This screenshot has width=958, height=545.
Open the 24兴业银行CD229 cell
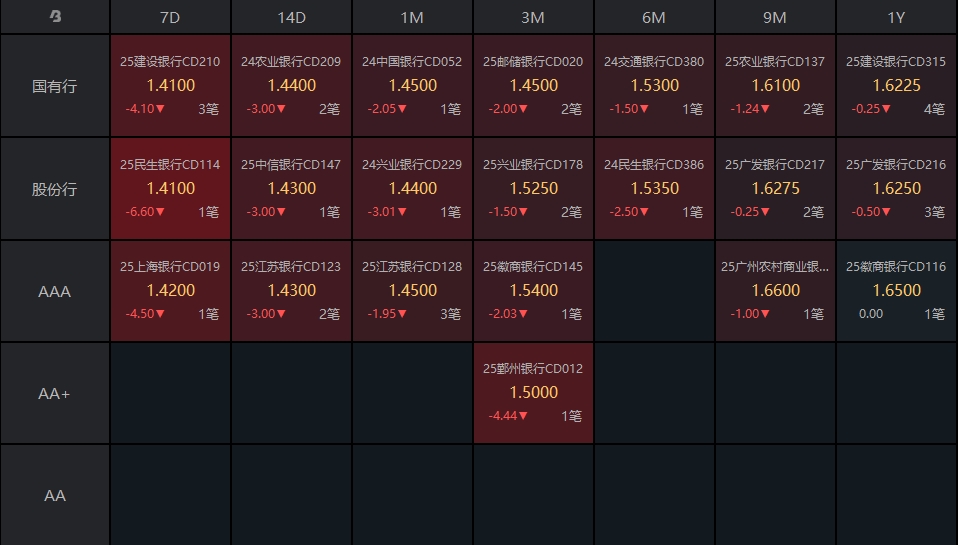[412, 189]
